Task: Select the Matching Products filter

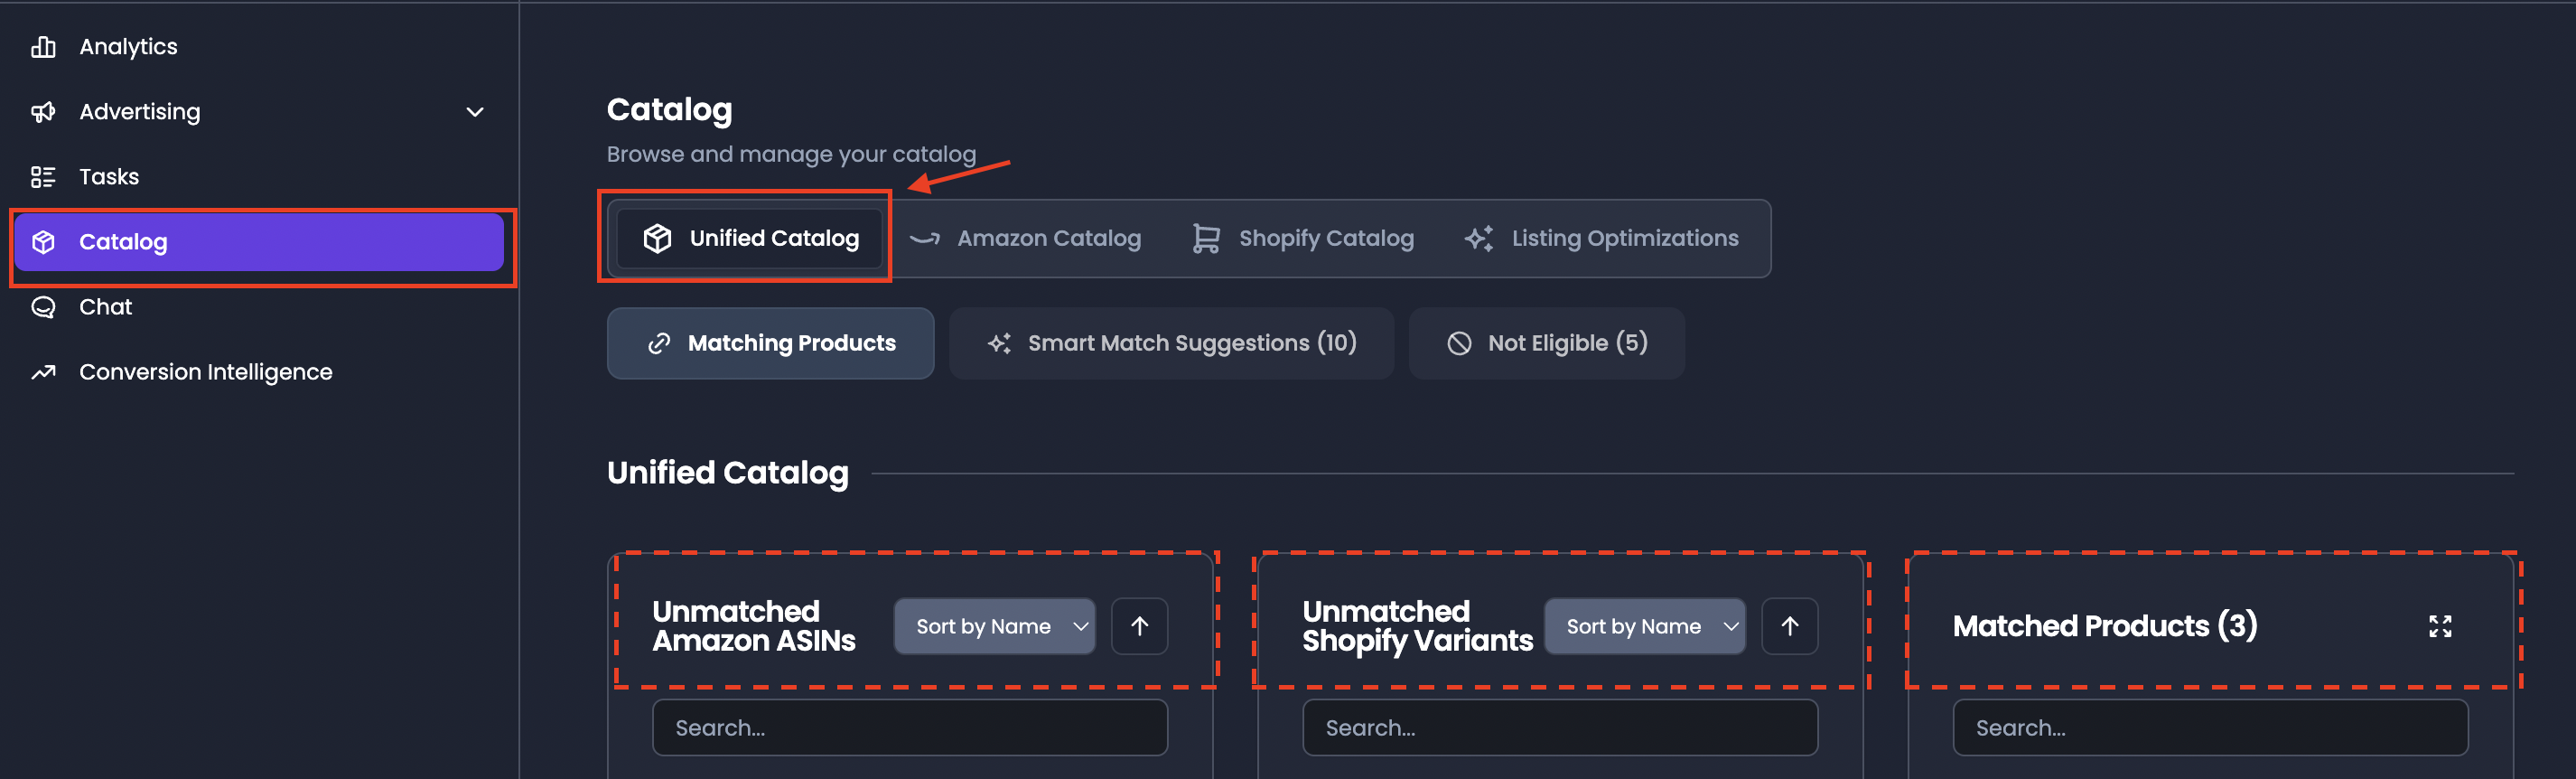Action: pyautogui.click(x=770, y=343)
